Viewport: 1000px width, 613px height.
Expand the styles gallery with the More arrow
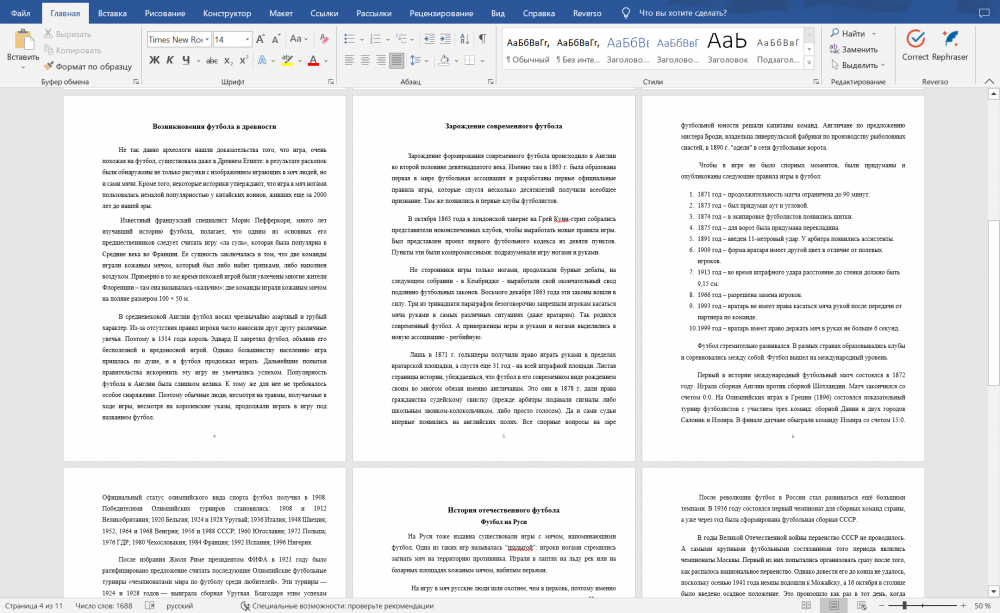(809, 63)
